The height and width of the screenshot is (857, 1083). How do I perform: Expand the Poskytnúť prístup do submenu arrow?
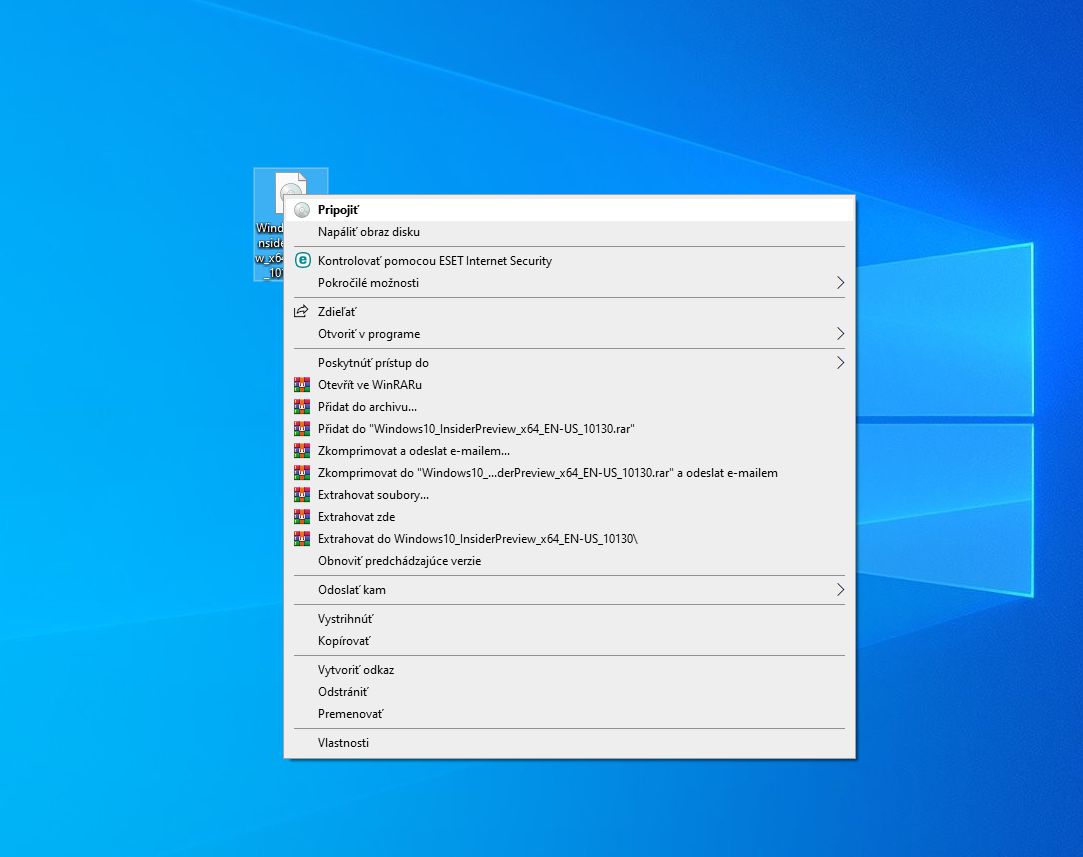point(840,363)
